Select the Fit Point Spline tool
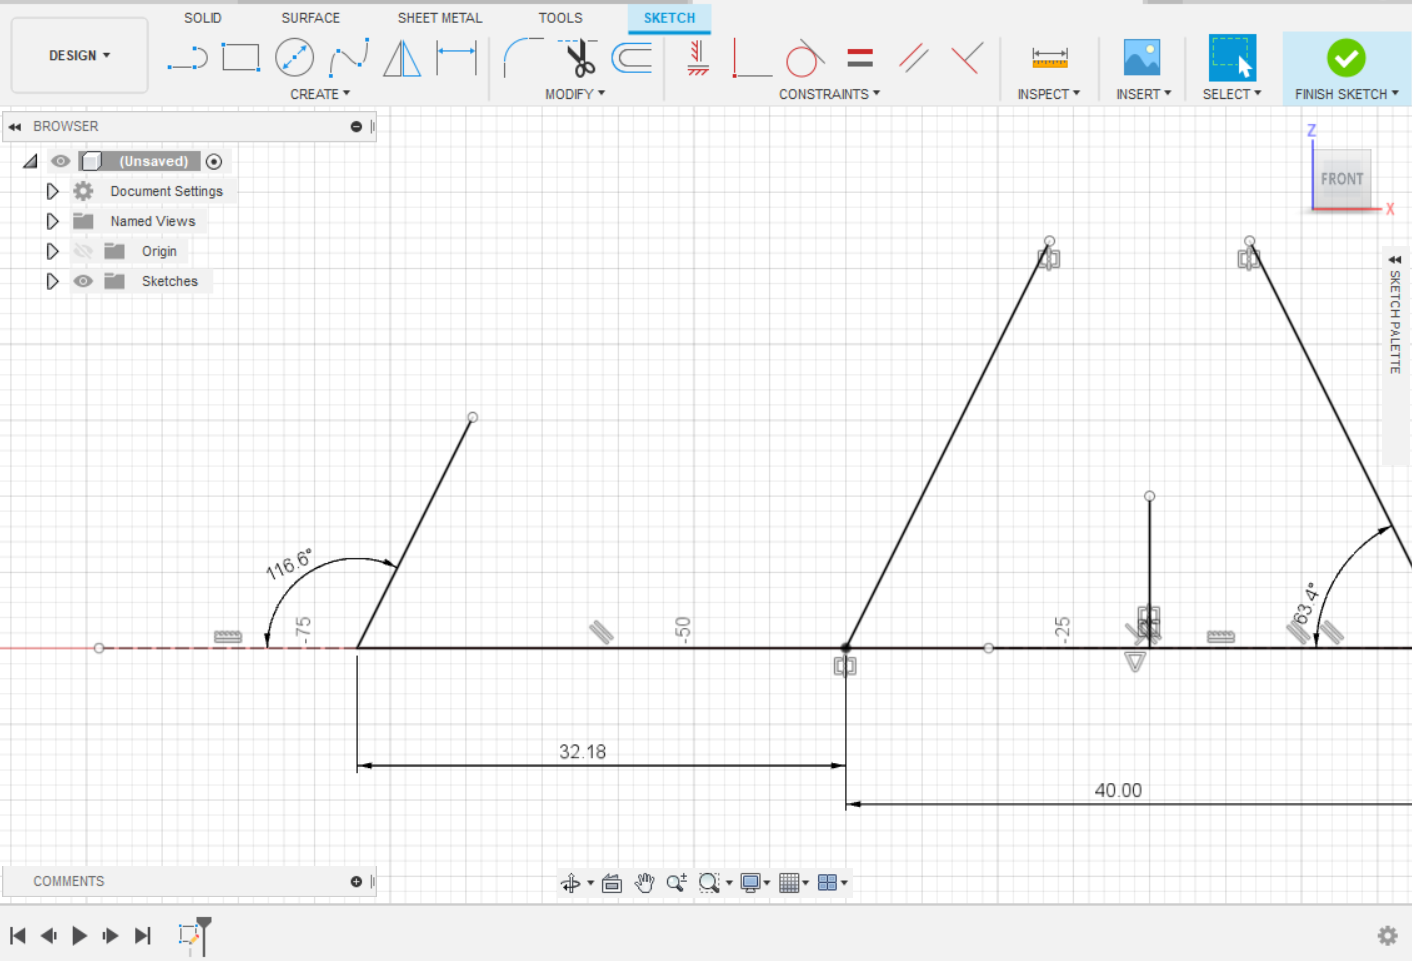Image resolution: width=1412 pixels, height=961 pixels. (x=349, y=57)
